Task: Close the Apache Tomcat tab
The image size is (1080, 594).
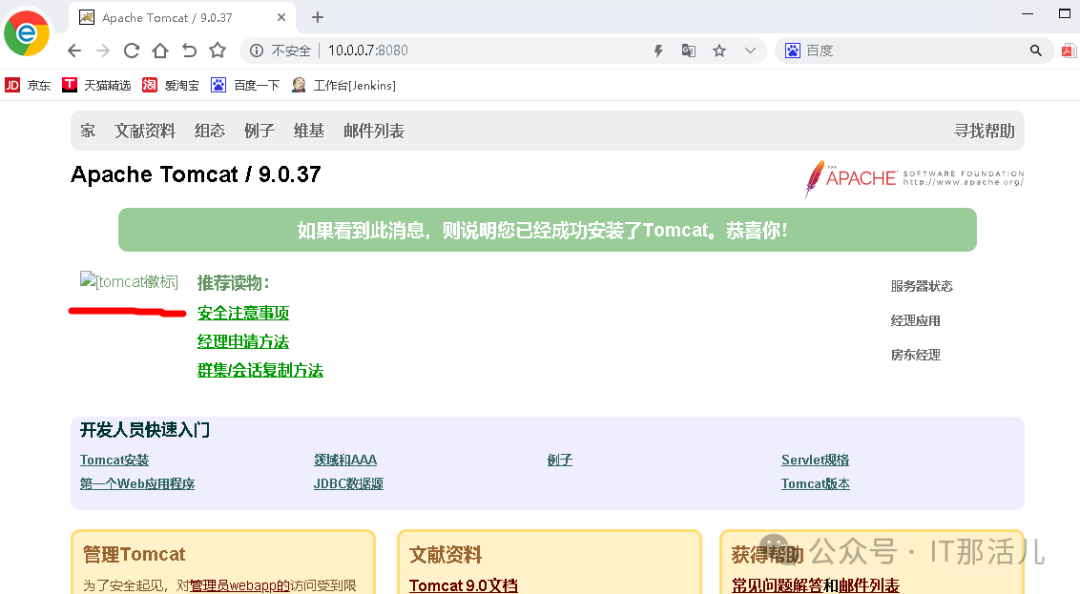Action: point(281,17)
